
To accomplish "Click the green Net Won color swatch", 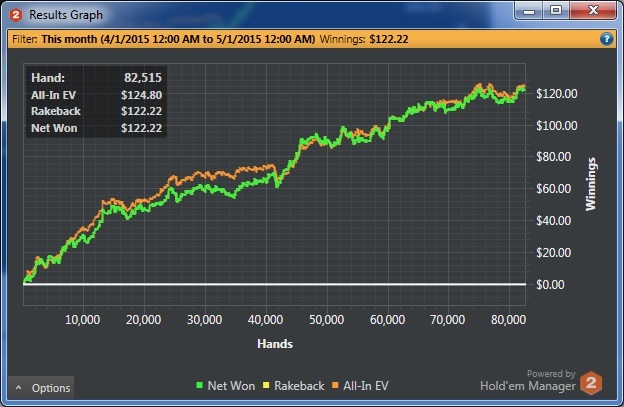I will (x=200, y=385).
